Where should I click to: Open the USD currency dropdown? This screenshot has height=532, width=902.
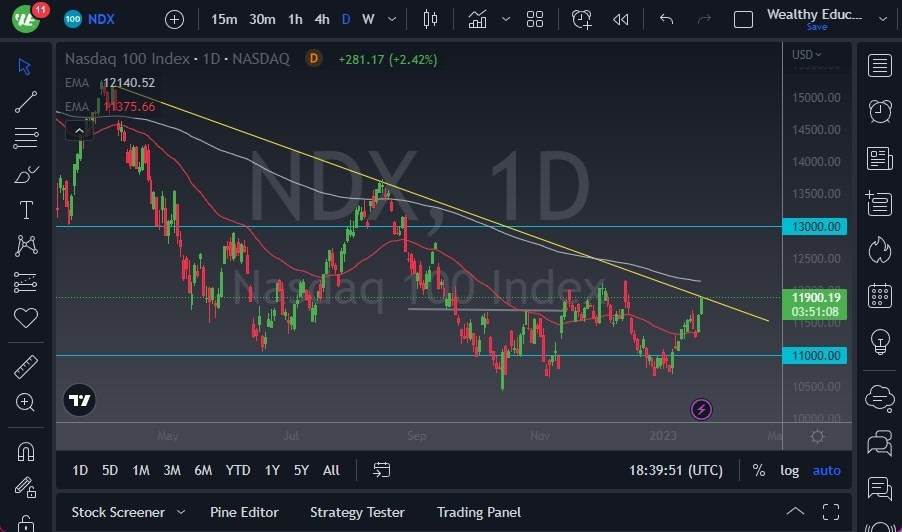(807, 55)
